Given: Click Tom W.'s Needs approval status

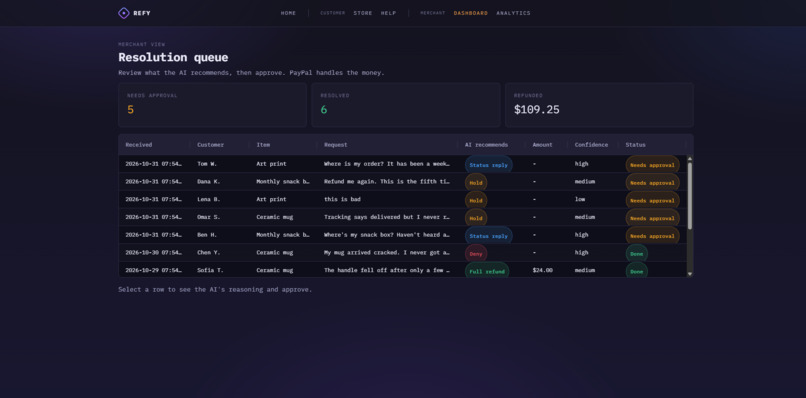Looking at the screenshot, I should tap(652, 165).
